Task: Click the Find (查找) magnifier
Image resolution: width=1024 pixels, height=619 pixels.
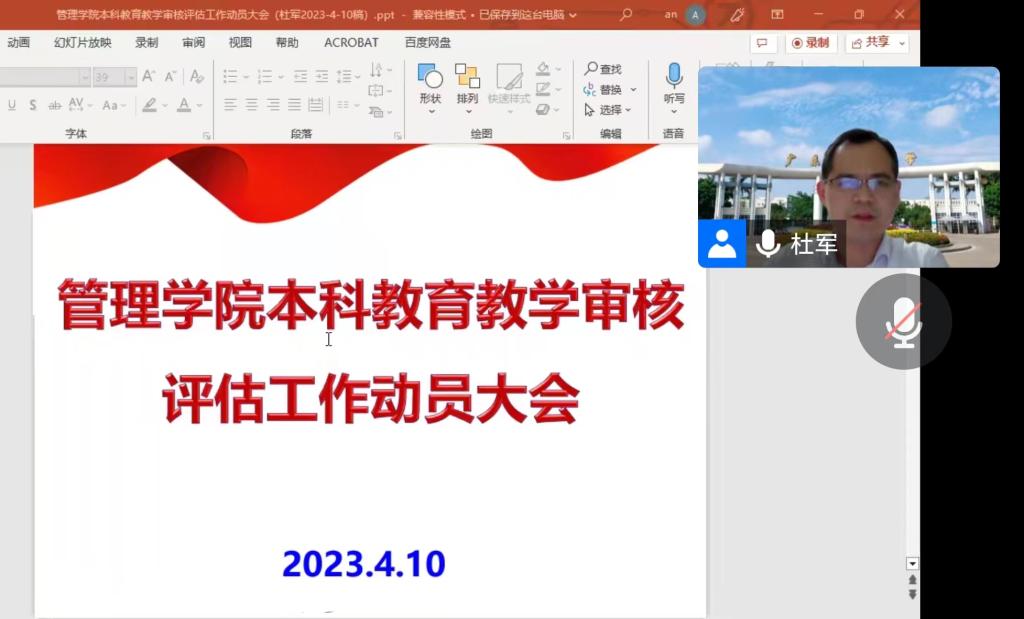Action: [592, 69]
